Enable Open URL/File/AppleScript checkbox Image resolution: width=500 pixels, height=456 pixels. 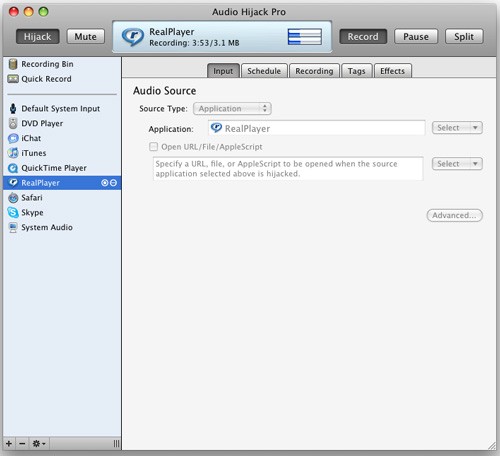[154, 147]
